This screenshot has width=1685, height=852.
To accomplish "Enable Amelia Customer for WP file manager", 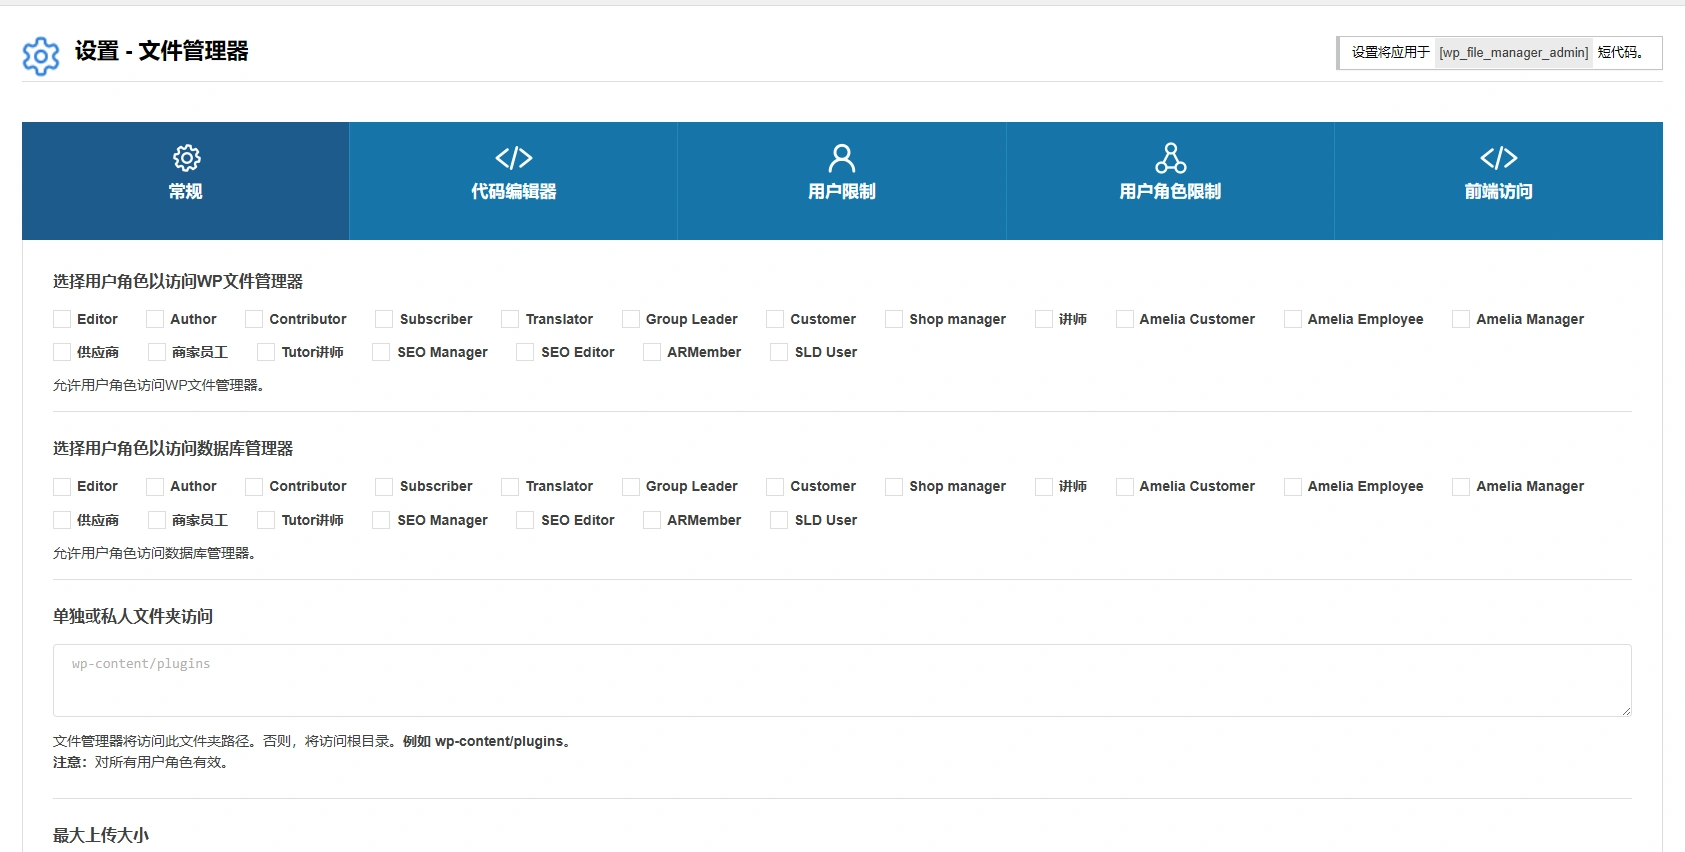I will point(1125,319).
